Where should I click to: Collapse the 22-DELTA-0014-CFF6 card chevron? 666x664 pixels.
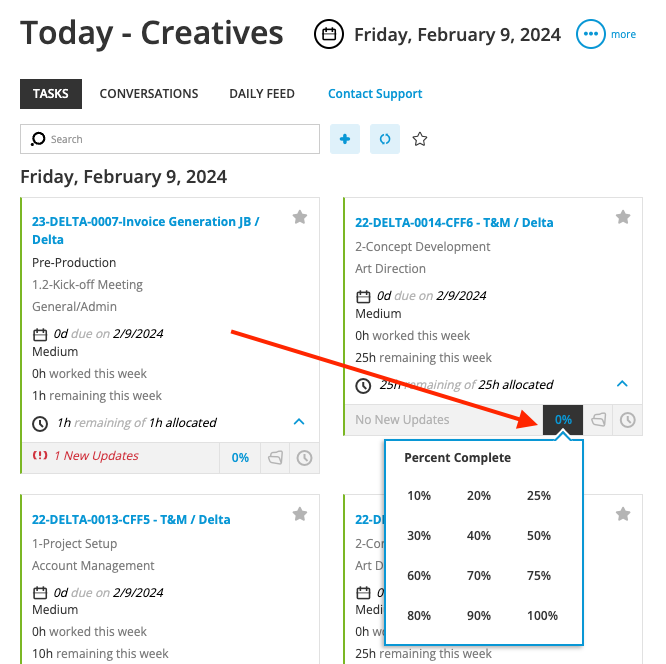point(622,384)
